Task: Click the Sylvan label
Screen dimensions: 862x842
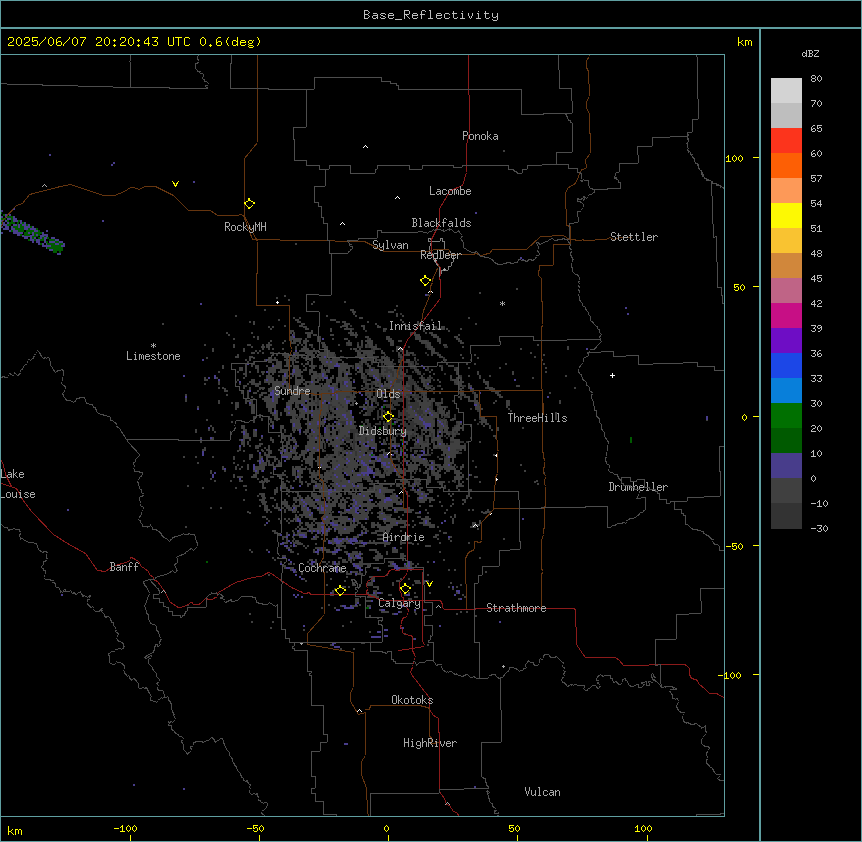Action: coord(390,245)
